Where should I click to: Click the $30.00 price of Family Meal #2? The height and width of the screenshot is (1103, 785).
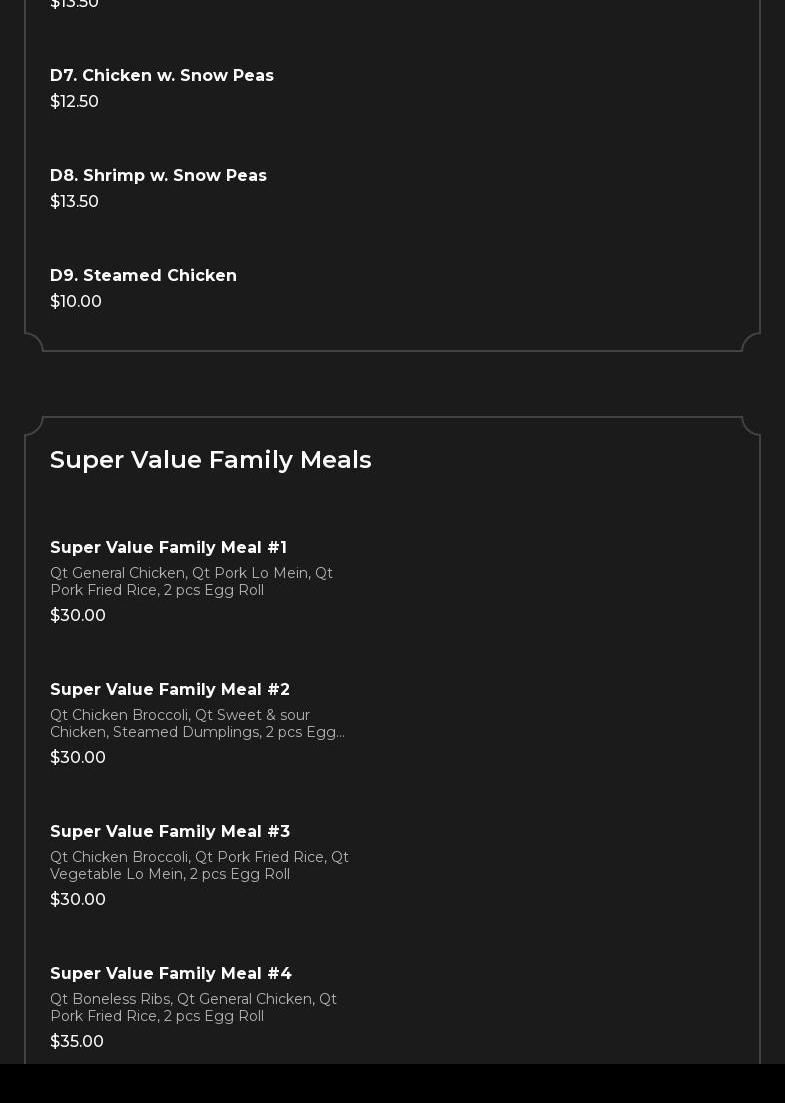click(x=78, y=758)
